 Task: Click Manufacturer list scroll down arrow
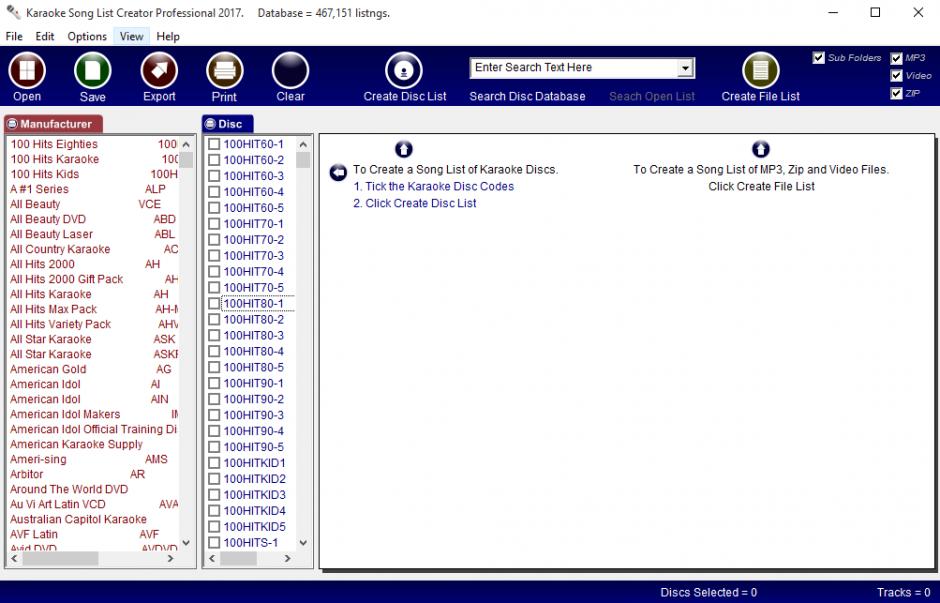pos(186,542)
